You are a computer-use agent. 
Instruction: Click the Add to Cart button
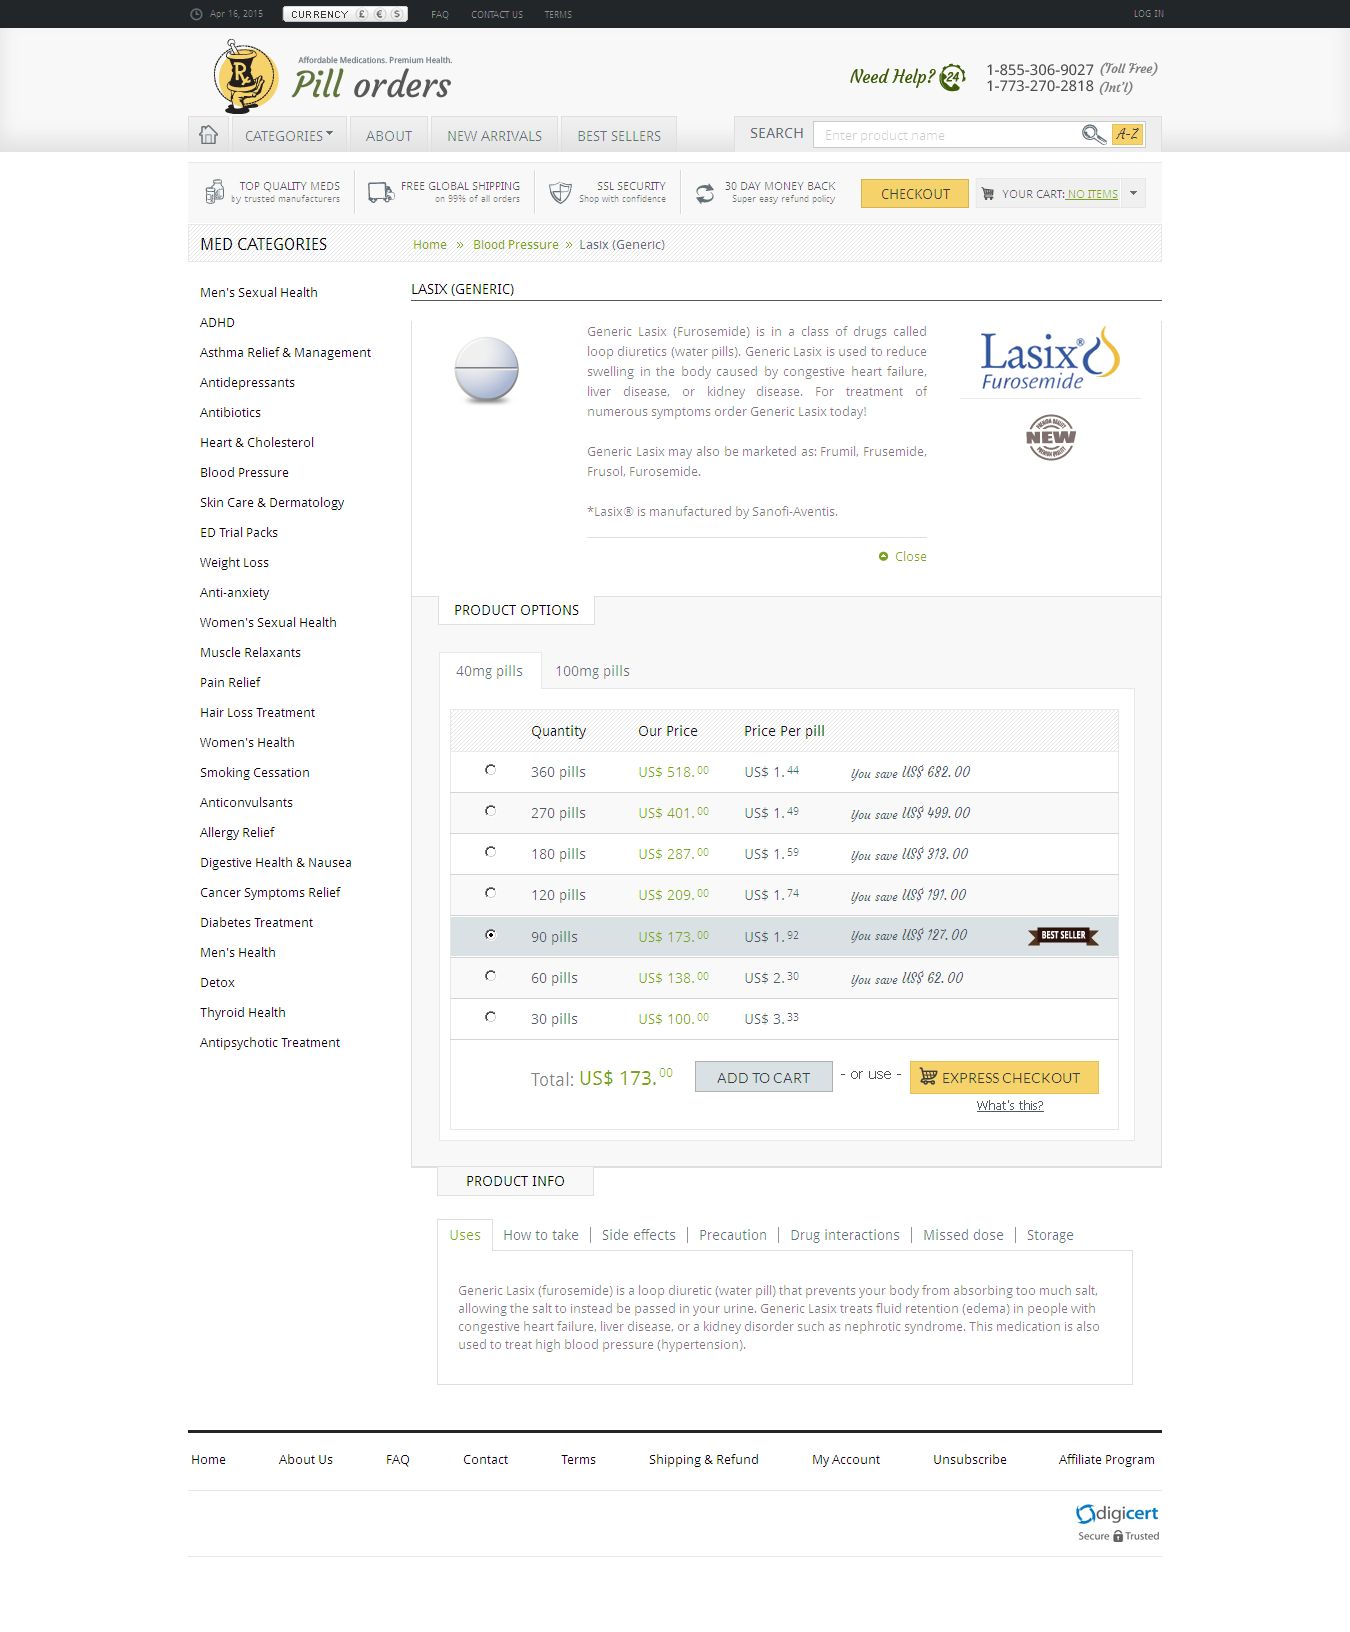(764, 1077)
